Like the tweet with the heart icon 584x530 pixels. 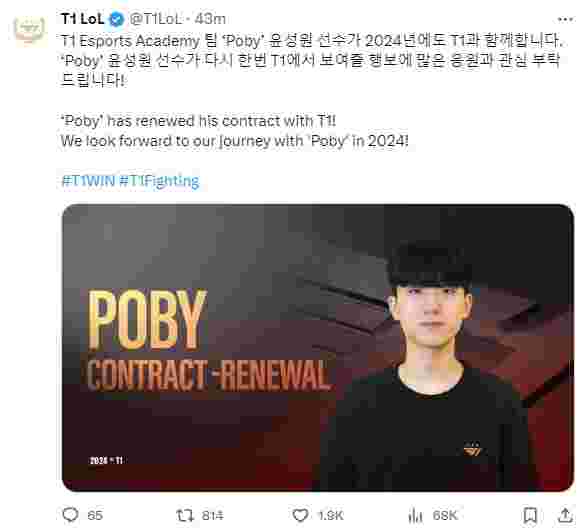tap(300, 515)
